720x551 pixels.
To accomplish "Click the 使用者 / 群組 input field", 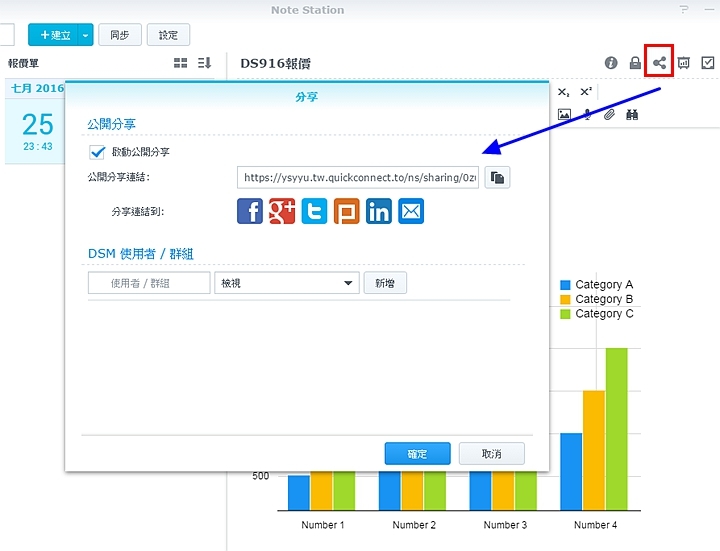I will pyautogui.click(x=149, y=283).
